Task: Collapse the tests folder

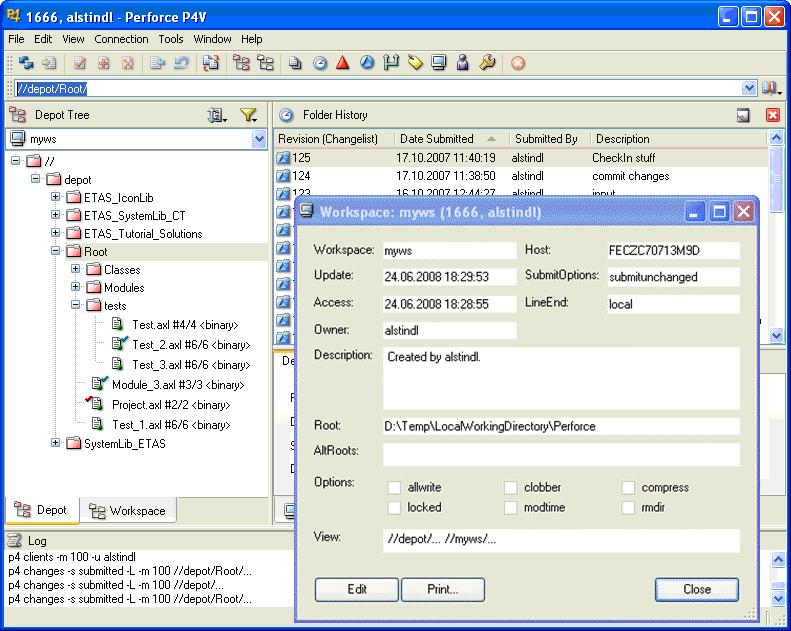Action: click(x=75, y=304)
